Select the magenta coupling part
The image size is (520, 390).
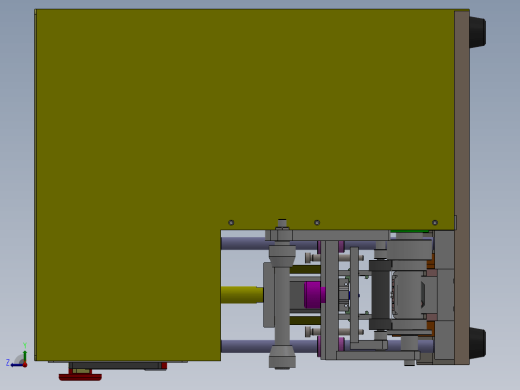tap(314, 295)
